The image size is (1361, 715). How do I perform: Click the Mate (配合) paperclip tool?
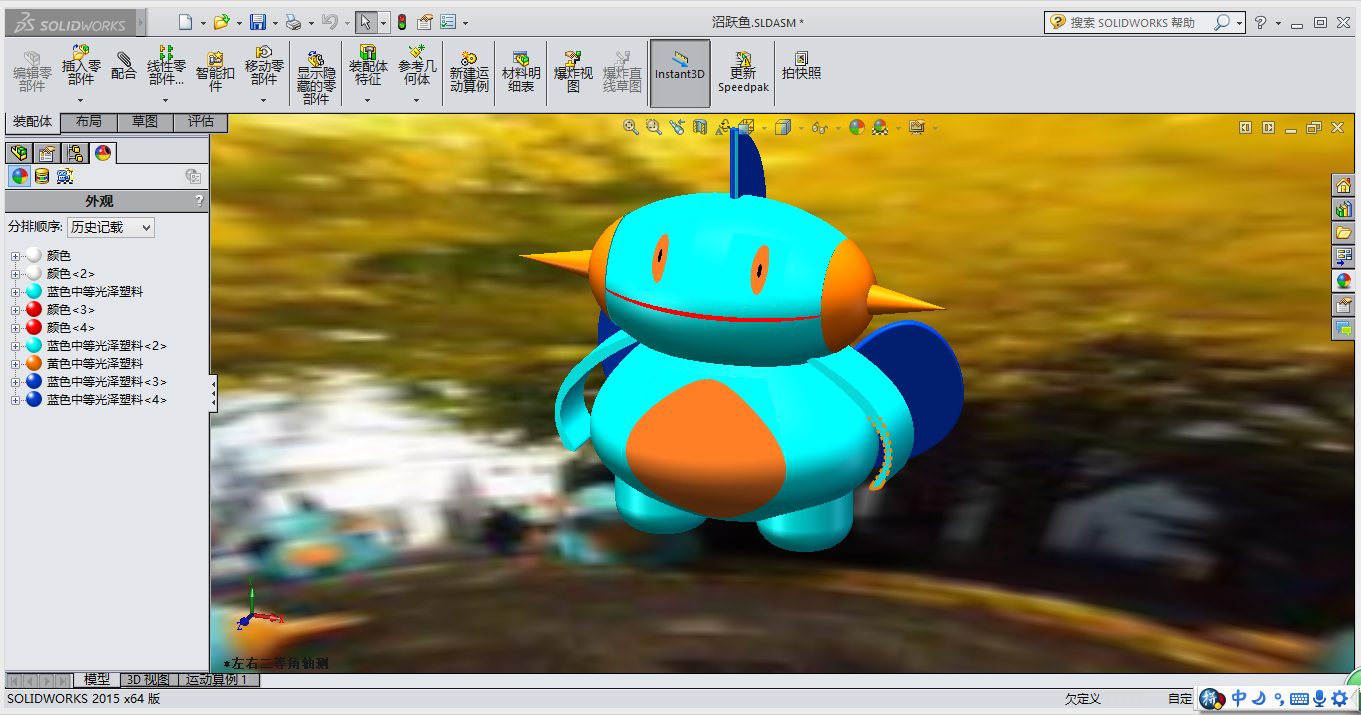[x=124, y=65]
